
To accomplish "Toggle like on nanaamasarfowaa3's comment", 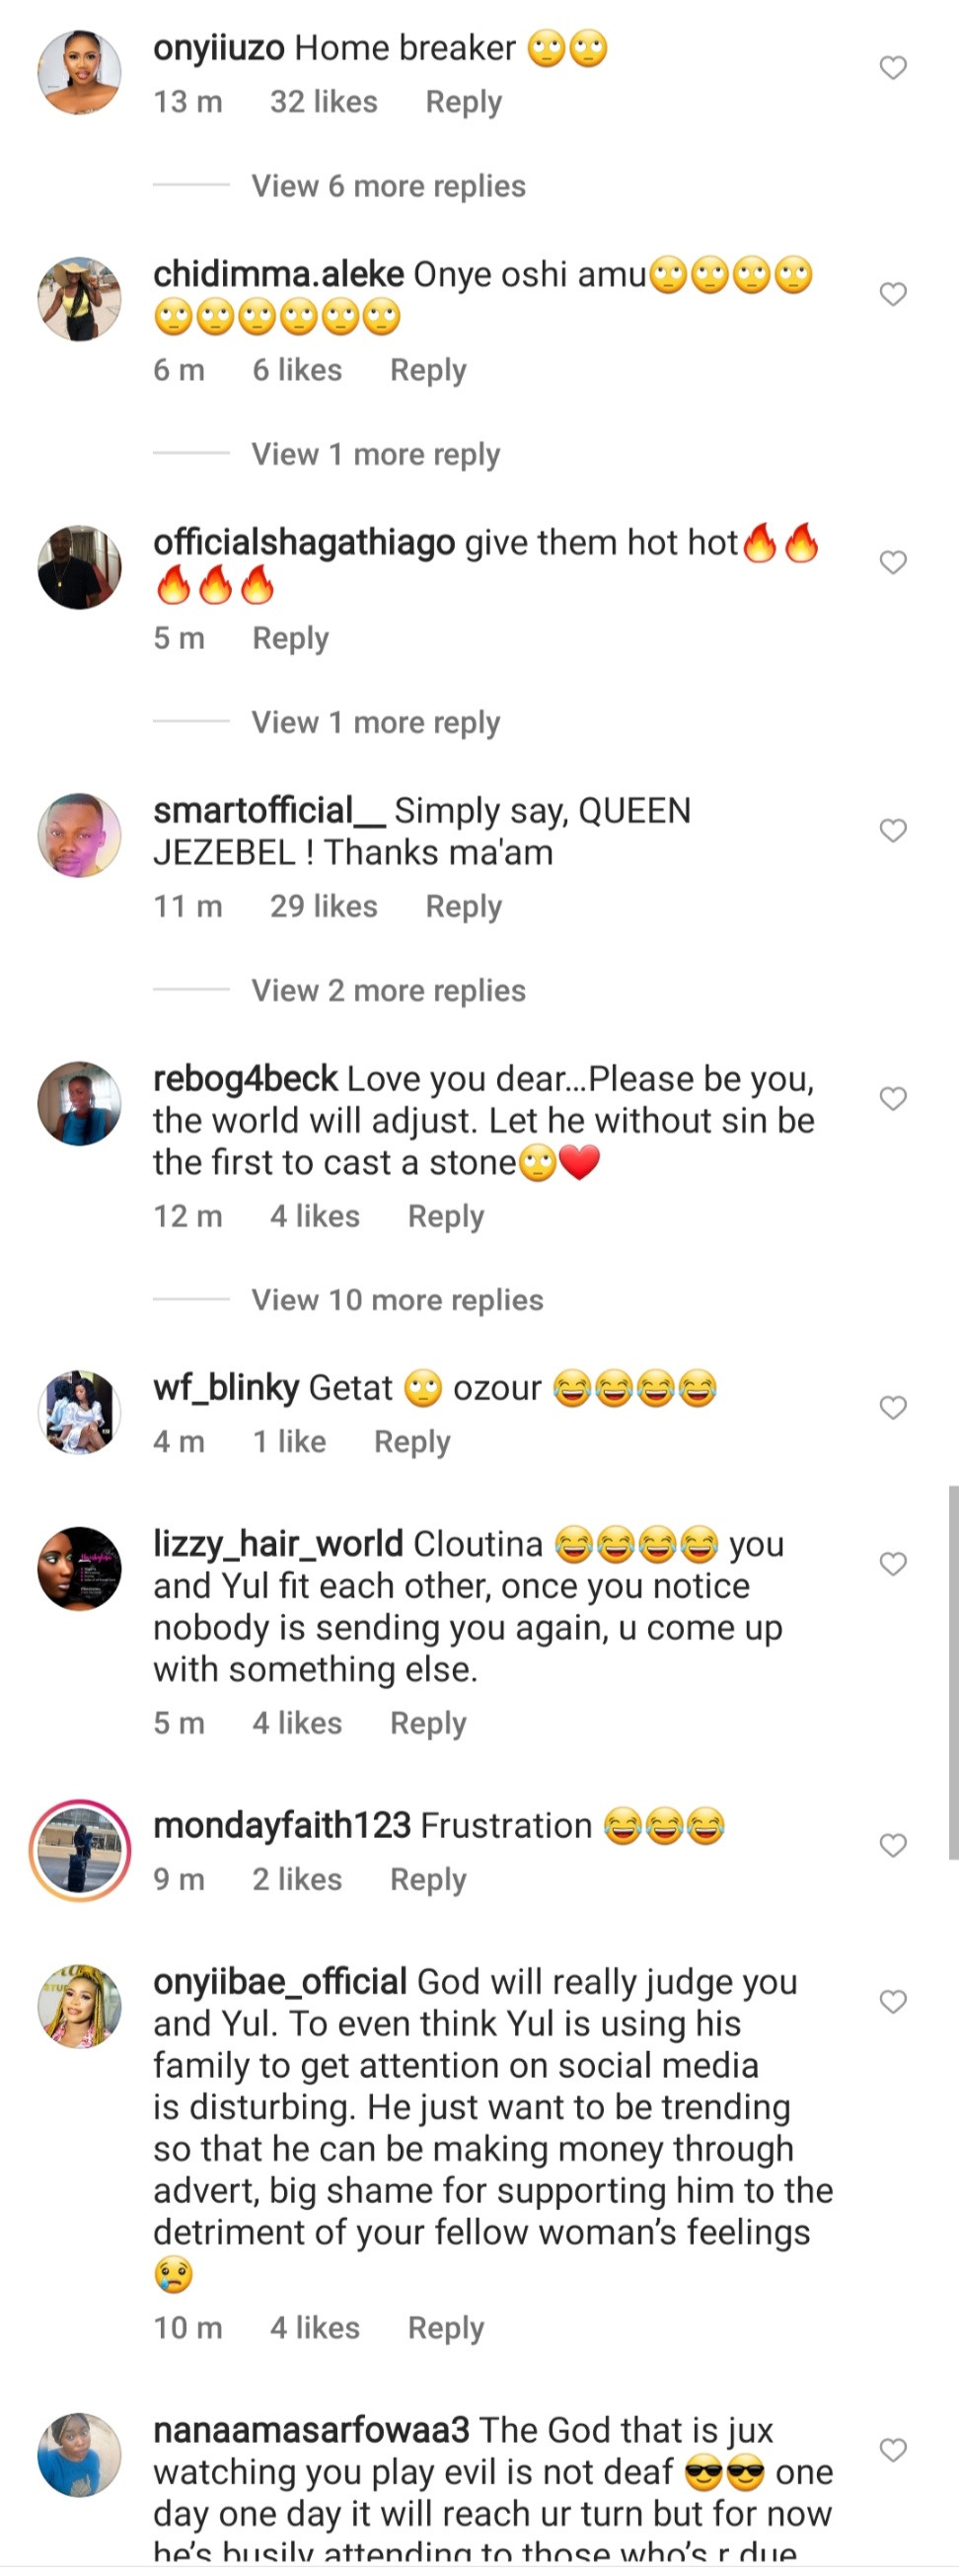I will point(892,2450).
